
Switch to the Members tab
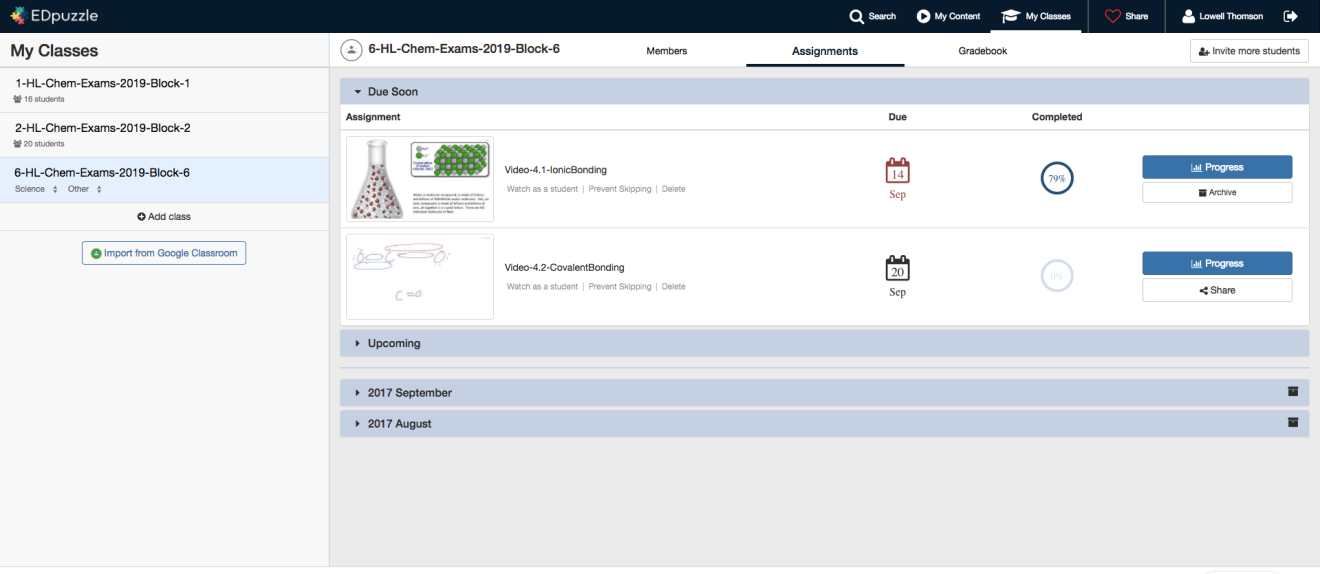coord(666,51)
